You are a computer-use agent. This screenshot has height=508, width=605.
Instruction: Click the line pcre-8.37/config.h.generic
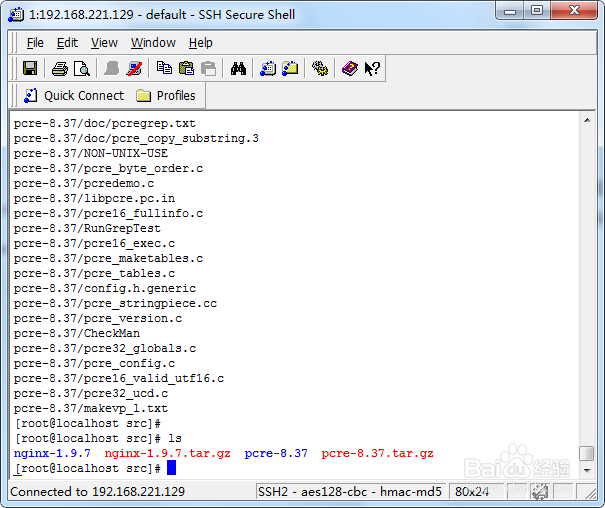pyautogui.click(x=105, y=289)
